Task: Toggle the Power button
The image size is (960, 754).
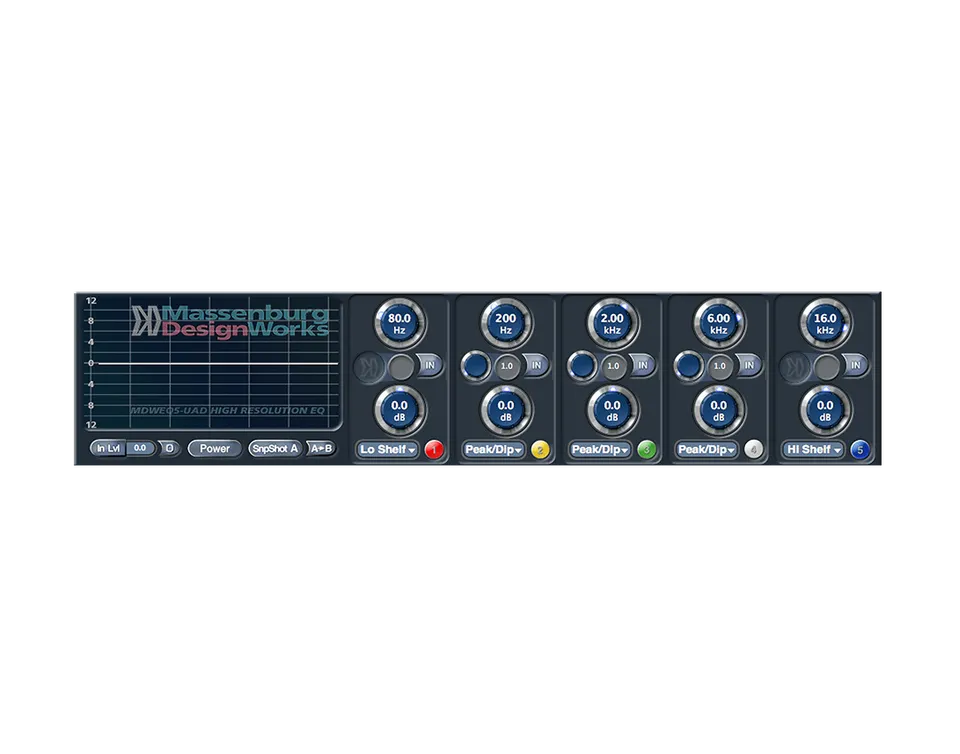Action: click(215, 449)
